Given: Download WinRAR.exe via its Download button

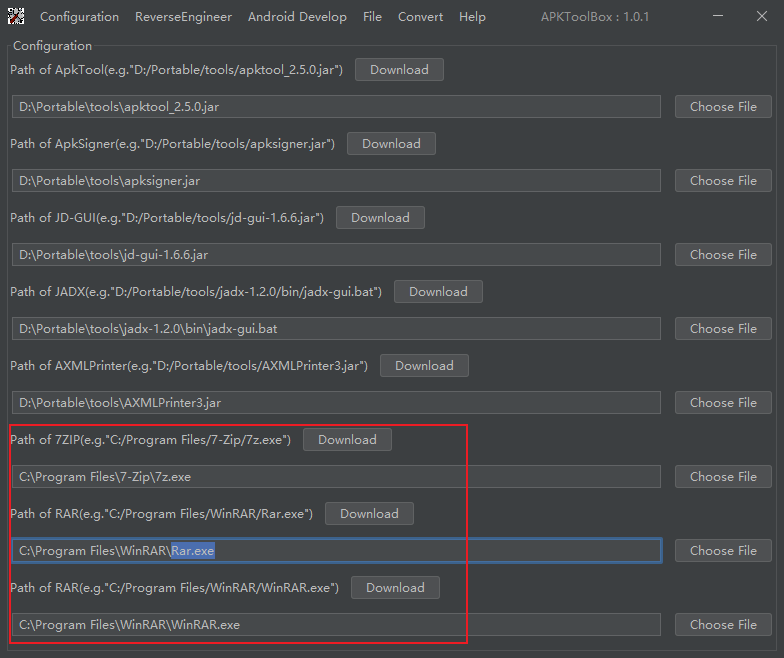Looking at the screenshot, I should pyautogui.click(x=395, y=588).
